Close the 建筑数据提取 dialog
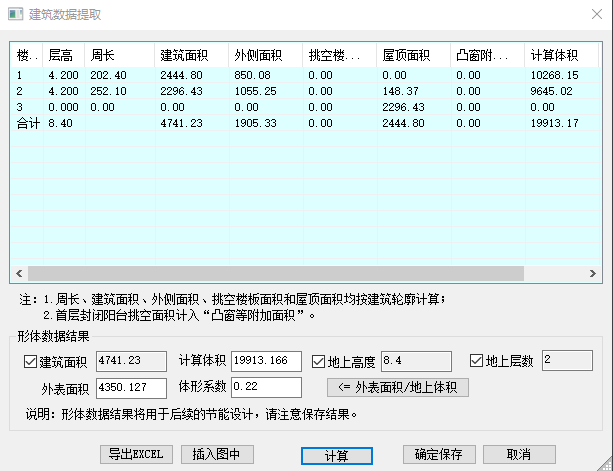613x471 pixels. coord(588,15)
